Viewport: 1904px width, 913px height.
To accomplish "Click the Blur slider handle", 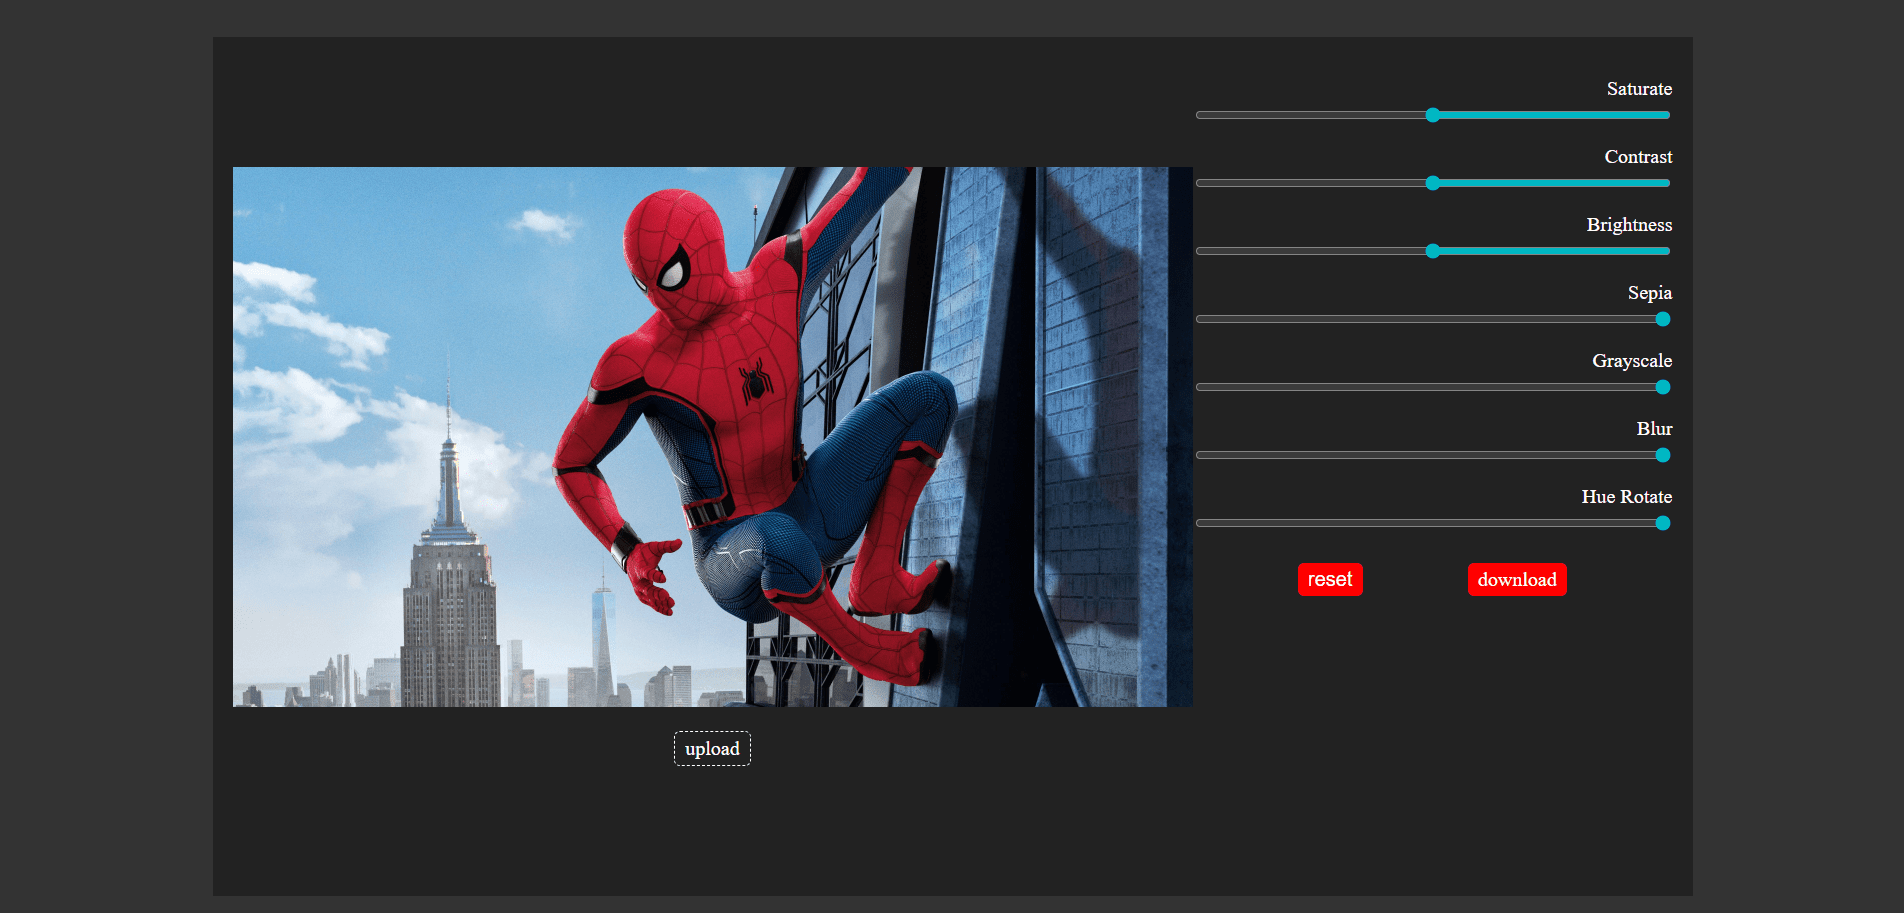I will tap(1661, 455).
